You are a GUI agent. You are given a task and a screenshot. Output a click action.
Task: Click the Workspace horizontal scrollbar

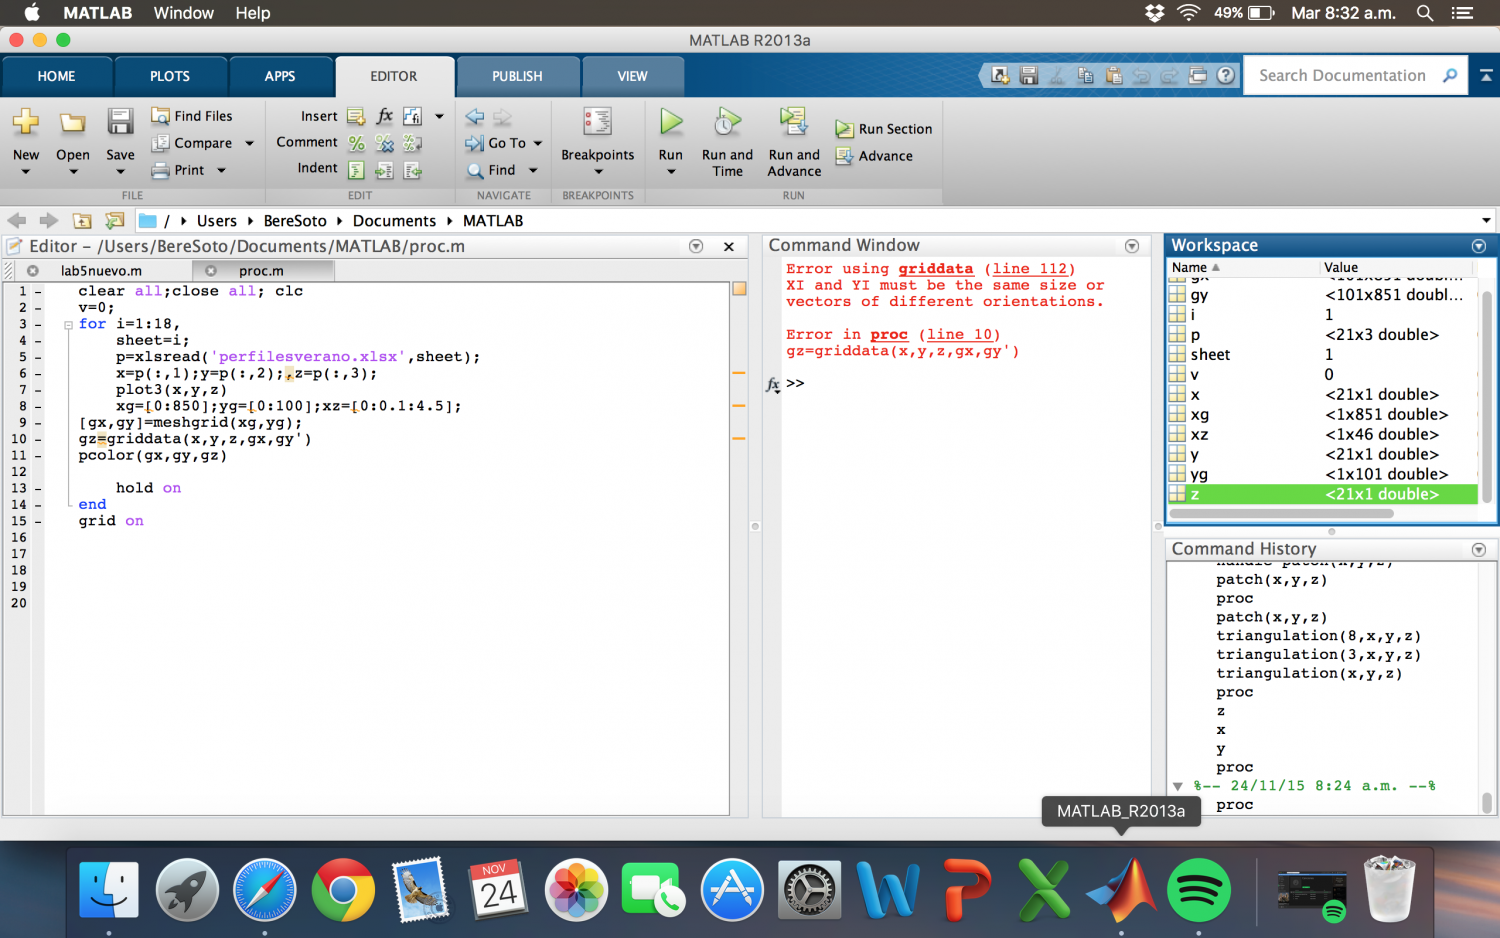tap(1281, 514)
